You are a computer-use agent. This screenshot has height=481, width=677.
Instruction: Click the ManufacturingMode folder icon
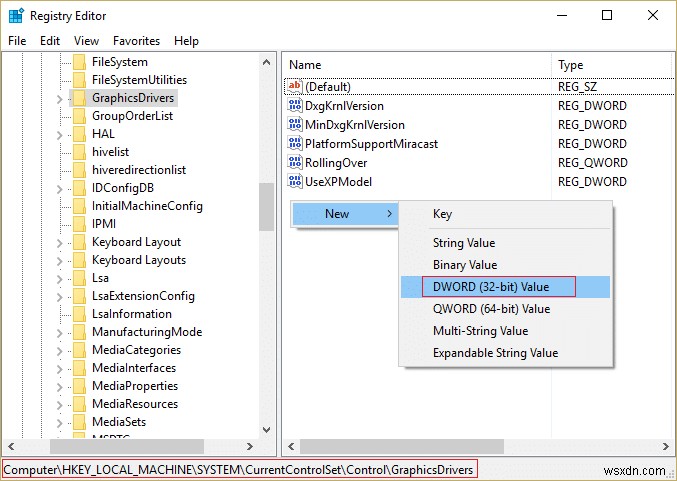tap(79, 332)
